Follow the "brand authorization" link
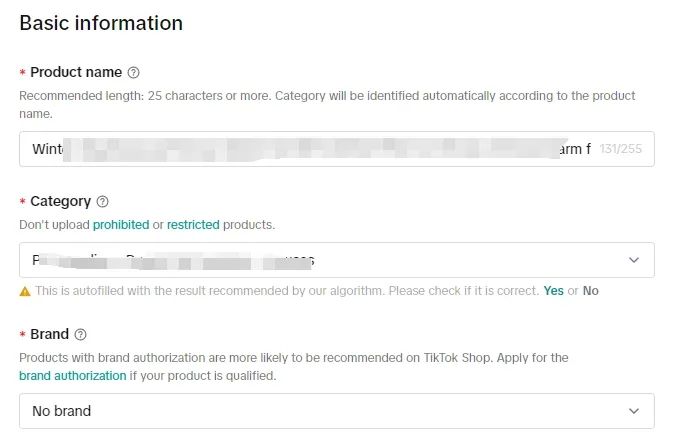Screen dimensions: 673x445 (x=73, y=376)
